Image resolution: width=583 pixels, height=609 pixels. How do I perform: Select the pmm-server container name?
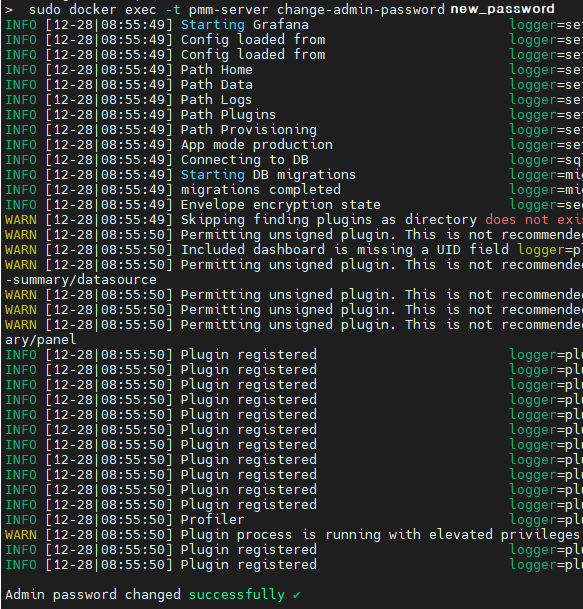pyautogui.click(x=228, y=9)
